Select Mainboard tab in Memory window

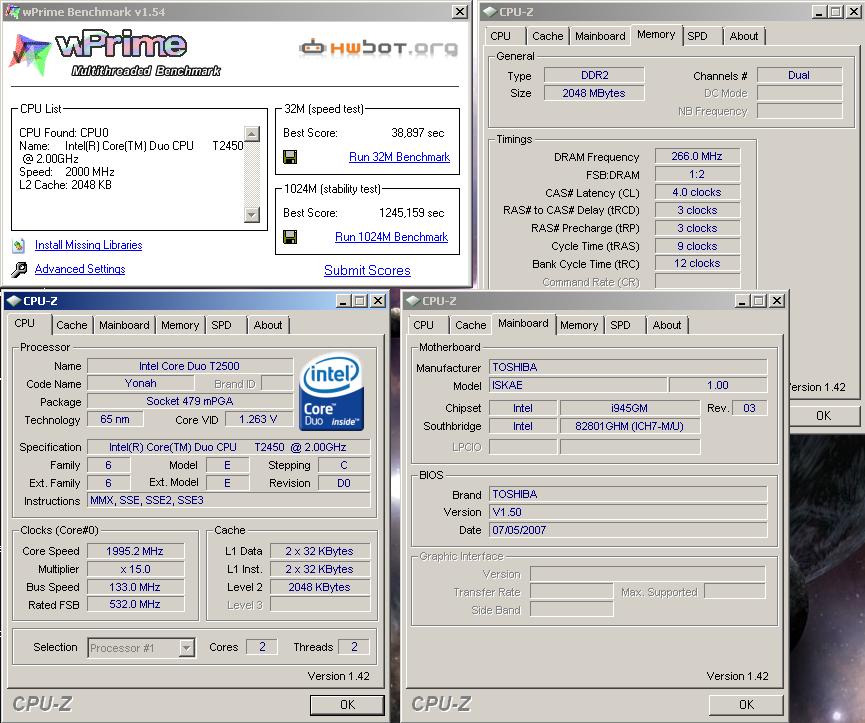tap(600, 36)
